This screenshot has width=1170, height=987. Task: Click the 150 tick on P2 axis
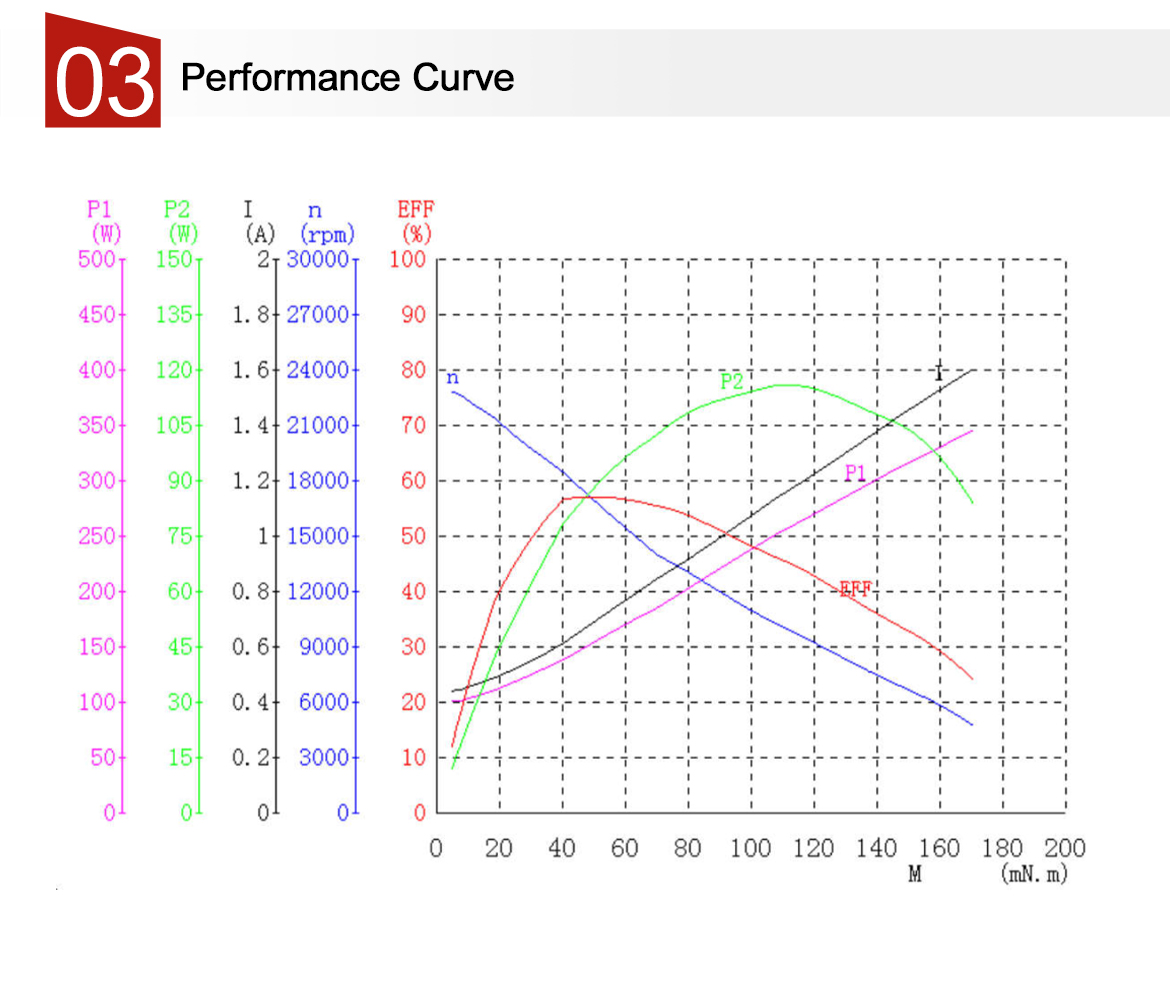click(x=174, y=260)
